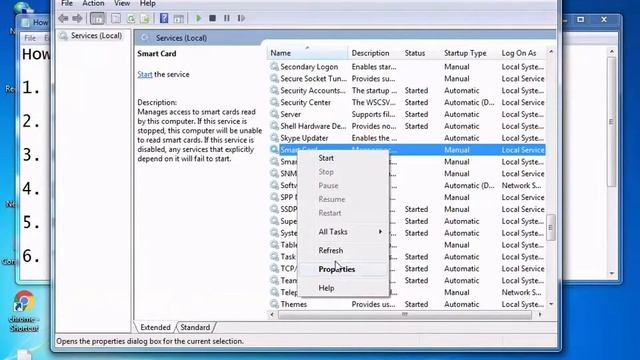Click the Restart Service toolbar icon

[241, 18]
